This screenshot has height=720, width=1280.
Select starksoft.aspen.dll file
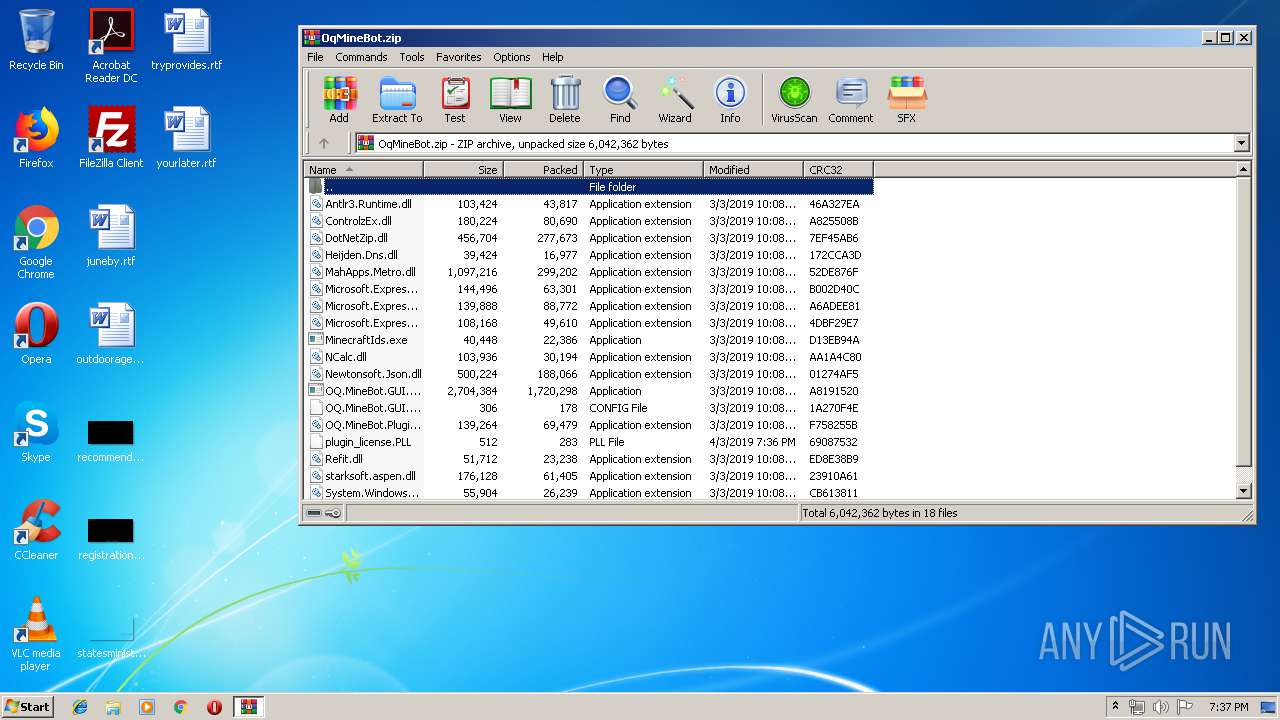[589, 476]
